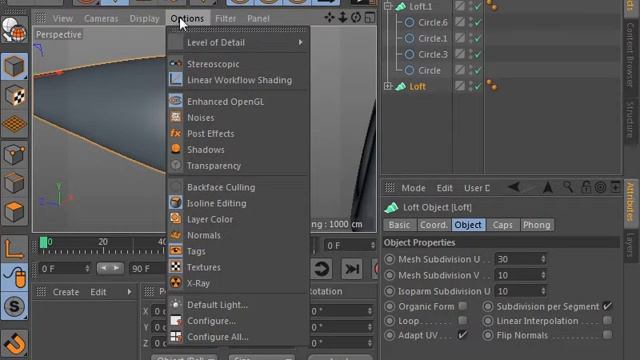Toggle Transparency display option
Viewport: 640px width, 360px height.
click(x=238, y=166)
